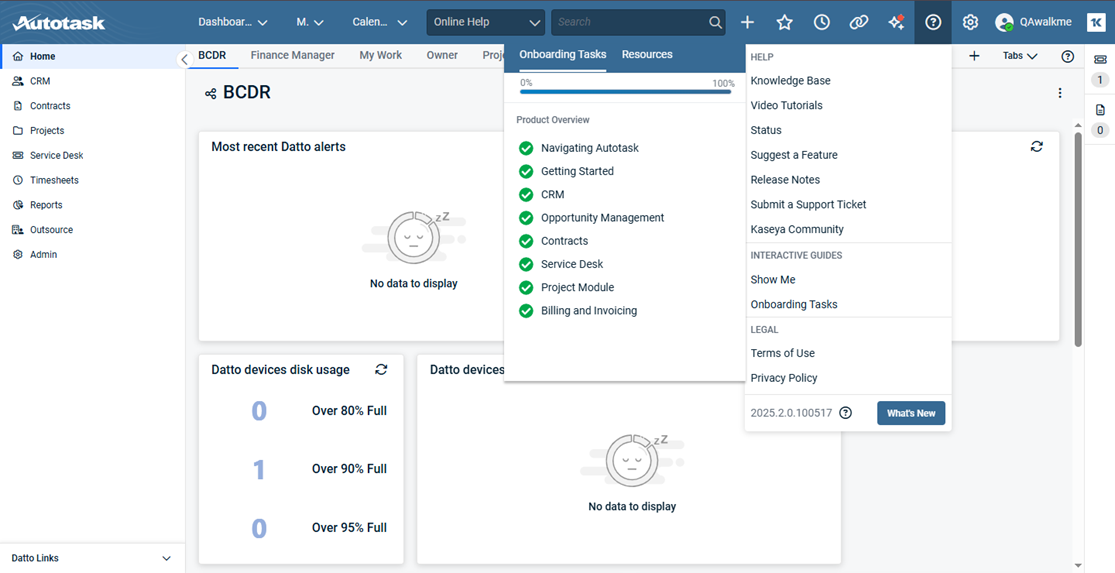The height and width of the screenshot is (573, 1115).
Task: Open Video Tutorials
Action: [x=786, y=105]
